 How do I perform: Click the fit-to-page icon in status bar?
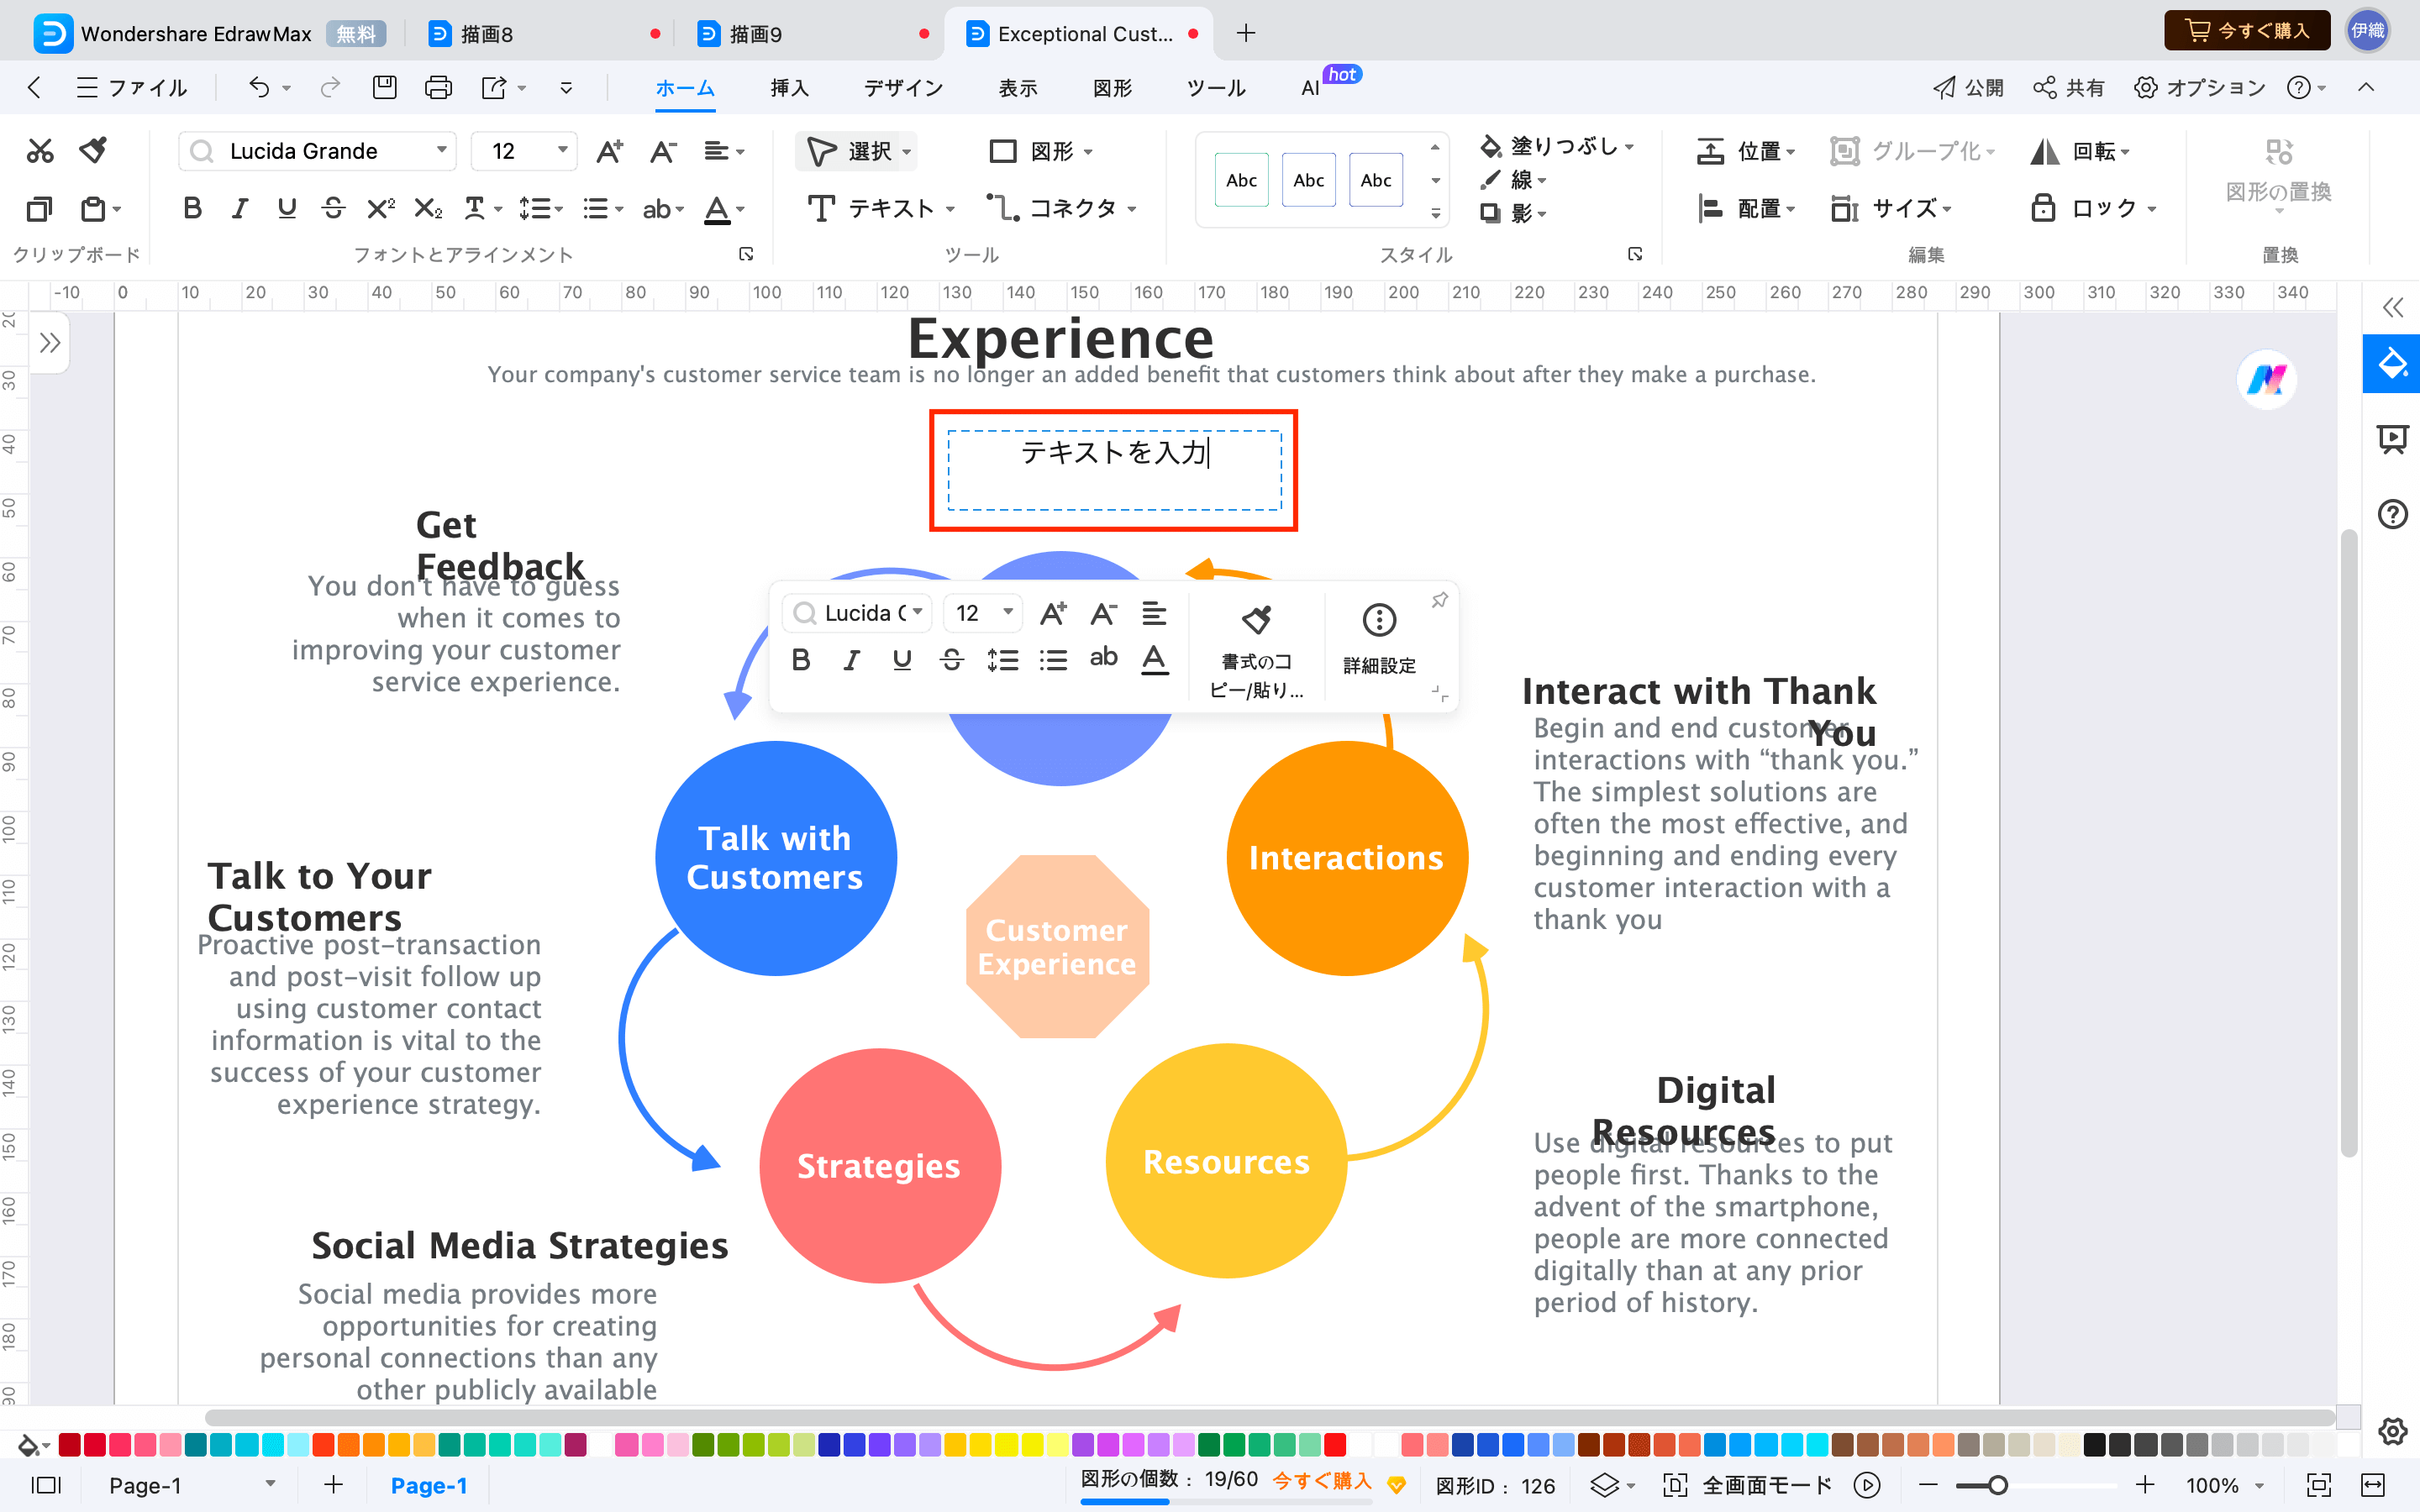[x=2318, y=1485]
